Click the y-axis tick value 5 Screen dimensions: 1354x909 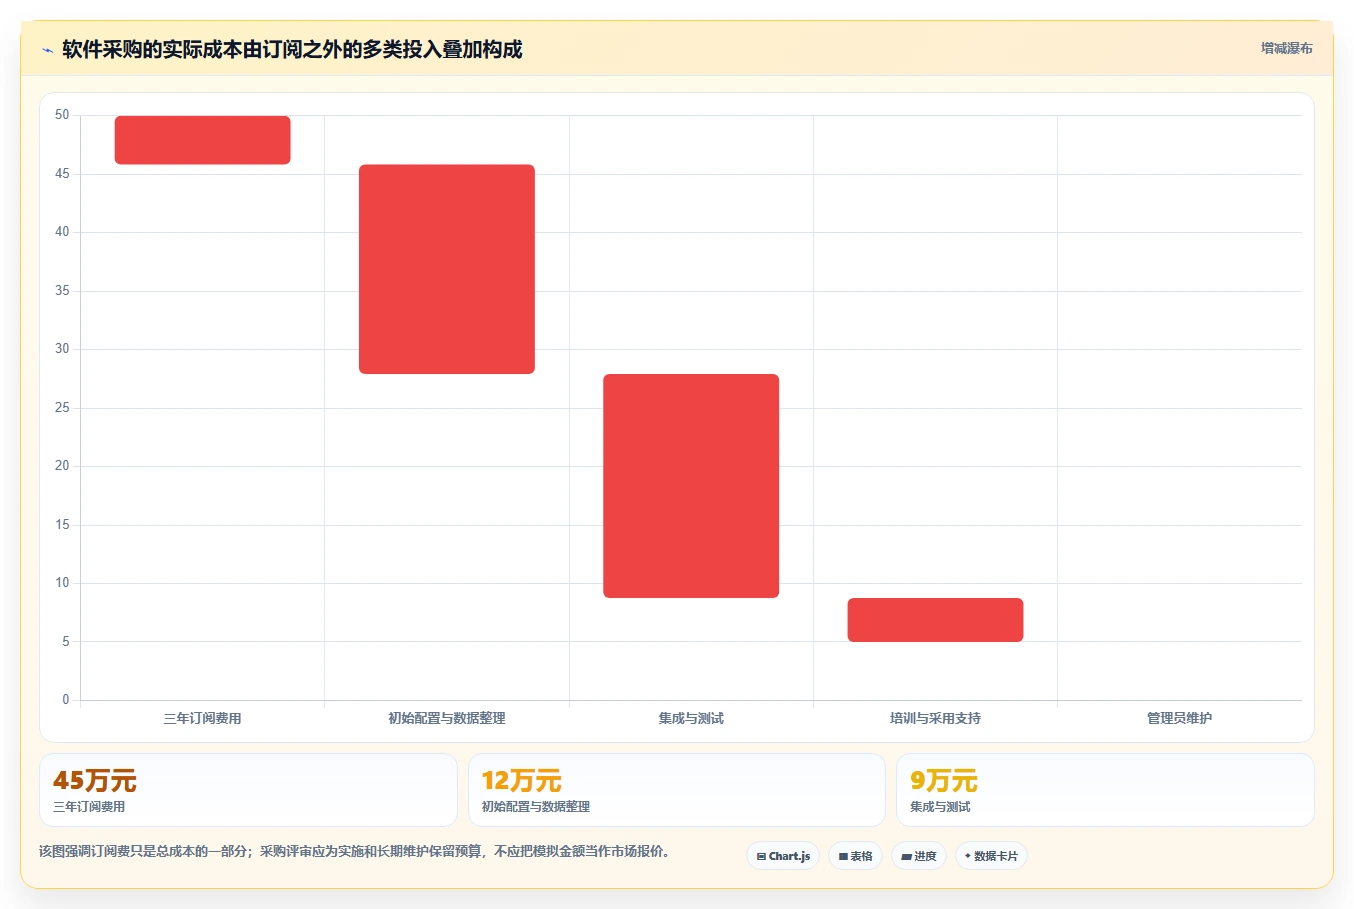click(x=66, y=642)
